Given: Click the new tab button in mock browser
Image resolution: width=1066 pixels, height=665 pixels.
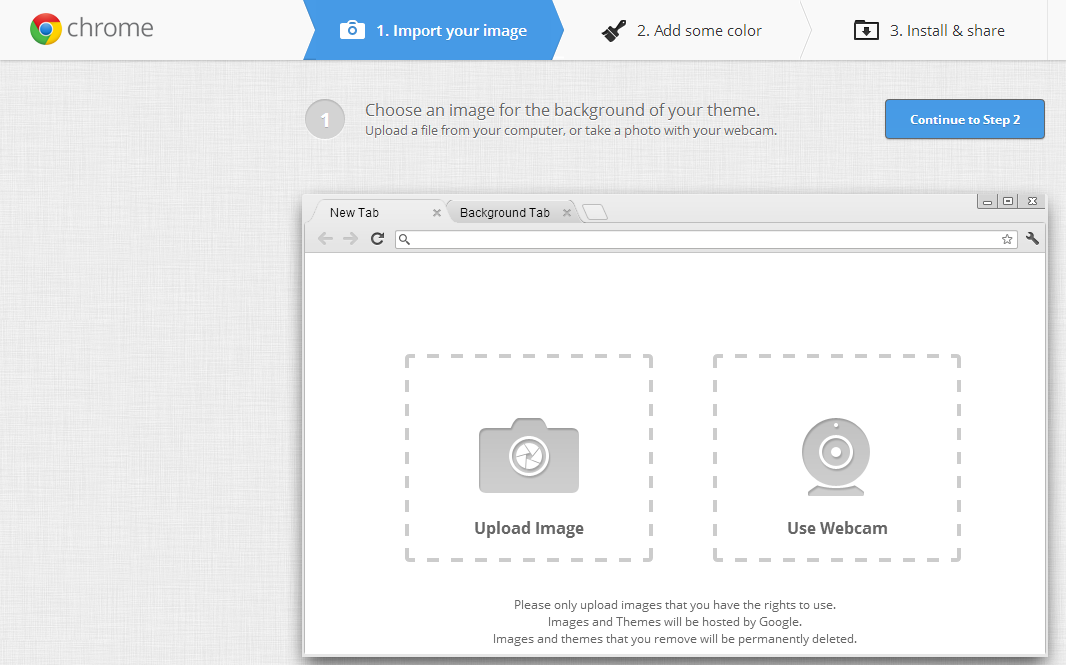Looking at the screenshot, I should 595,212.
